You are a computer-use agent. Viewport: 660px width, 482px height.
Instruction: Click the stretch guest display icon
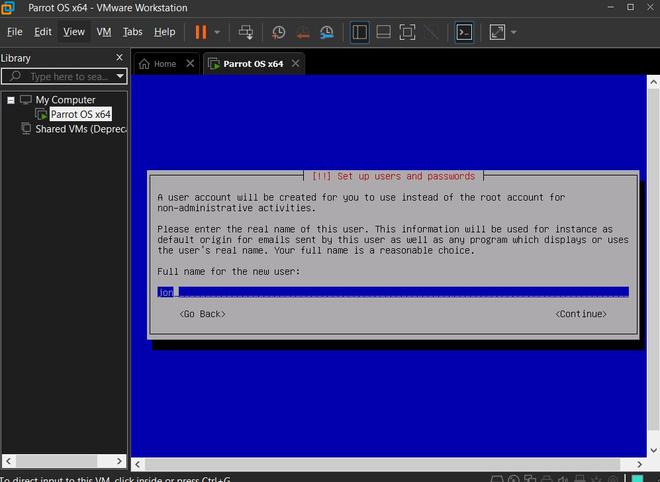497,32
